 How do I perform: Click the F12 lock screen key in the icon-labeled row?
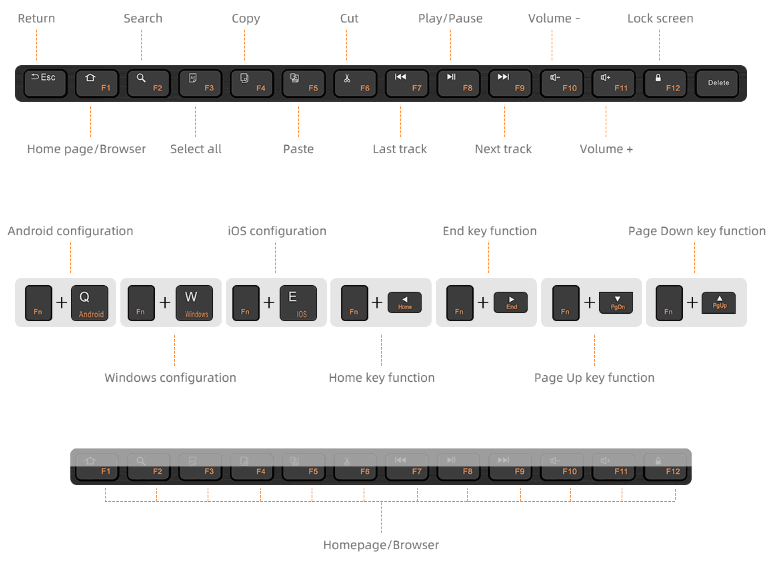(x=665, y=83)
